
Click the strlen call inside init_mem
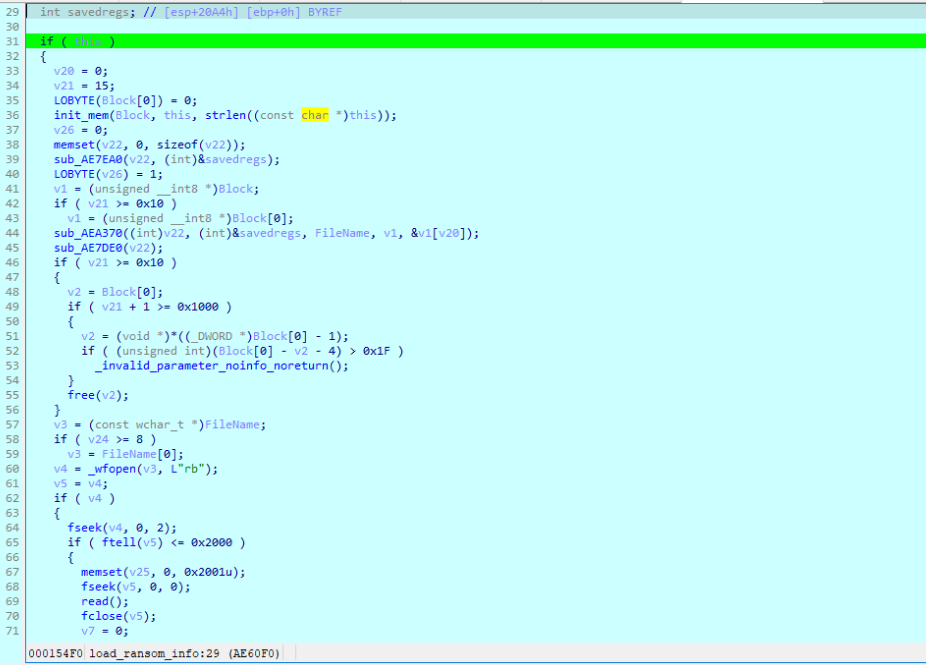pyautogui.click(x=224, y=115)
